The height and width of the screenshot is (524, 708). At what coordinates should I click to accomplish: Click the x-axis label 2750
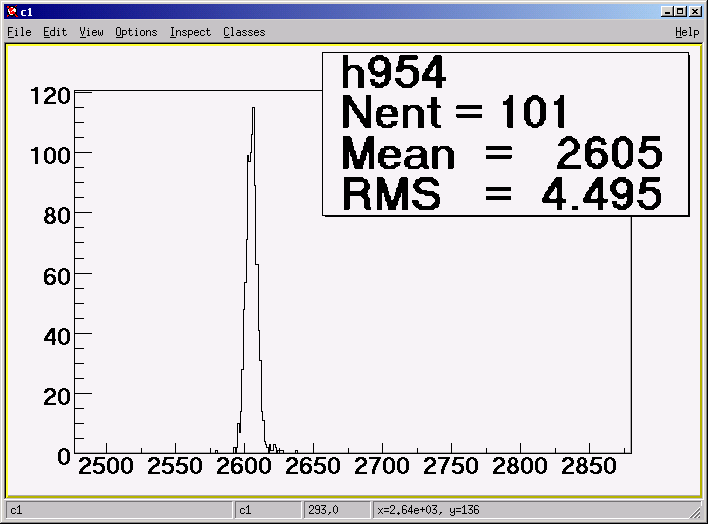(451, 466)
